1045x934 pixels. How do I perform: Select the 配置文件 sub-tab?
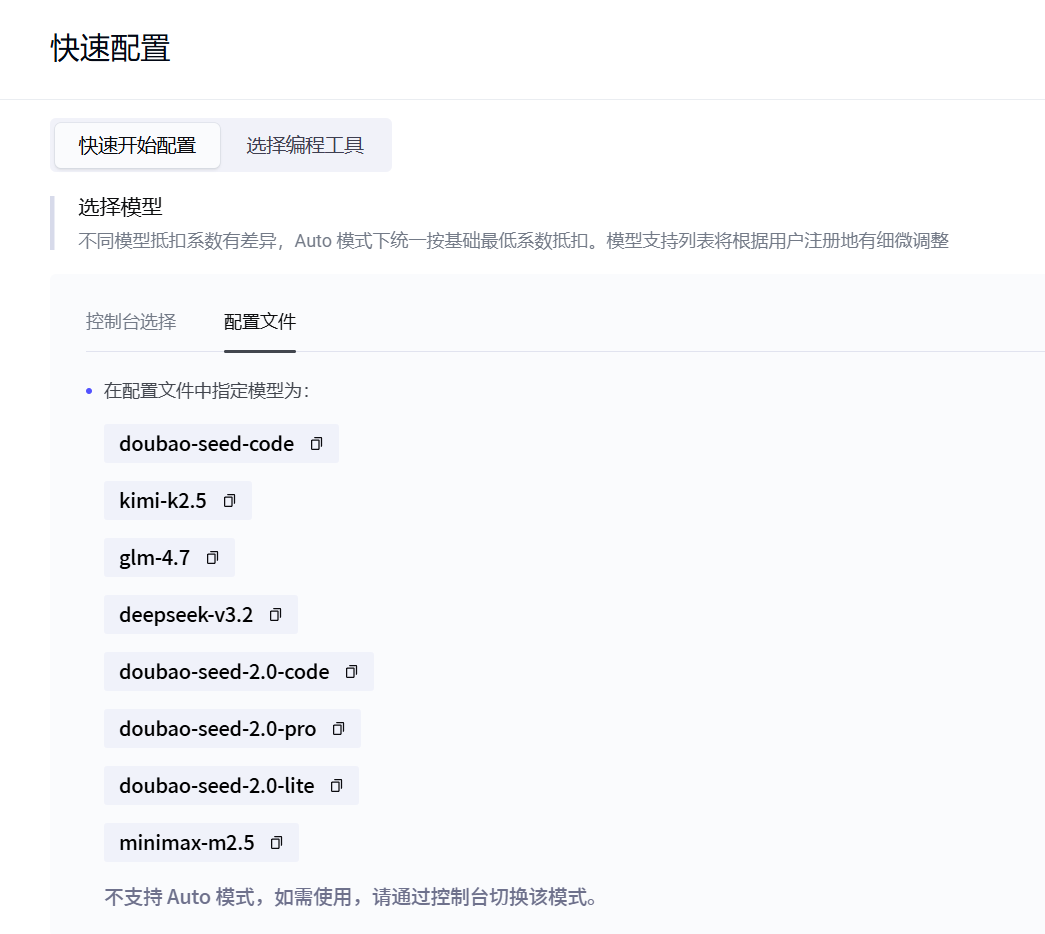260,322
